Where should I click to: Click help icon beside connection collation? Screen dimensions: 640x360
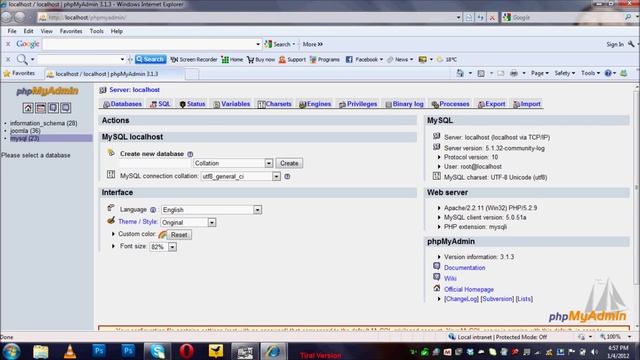[x=287, y=176]
